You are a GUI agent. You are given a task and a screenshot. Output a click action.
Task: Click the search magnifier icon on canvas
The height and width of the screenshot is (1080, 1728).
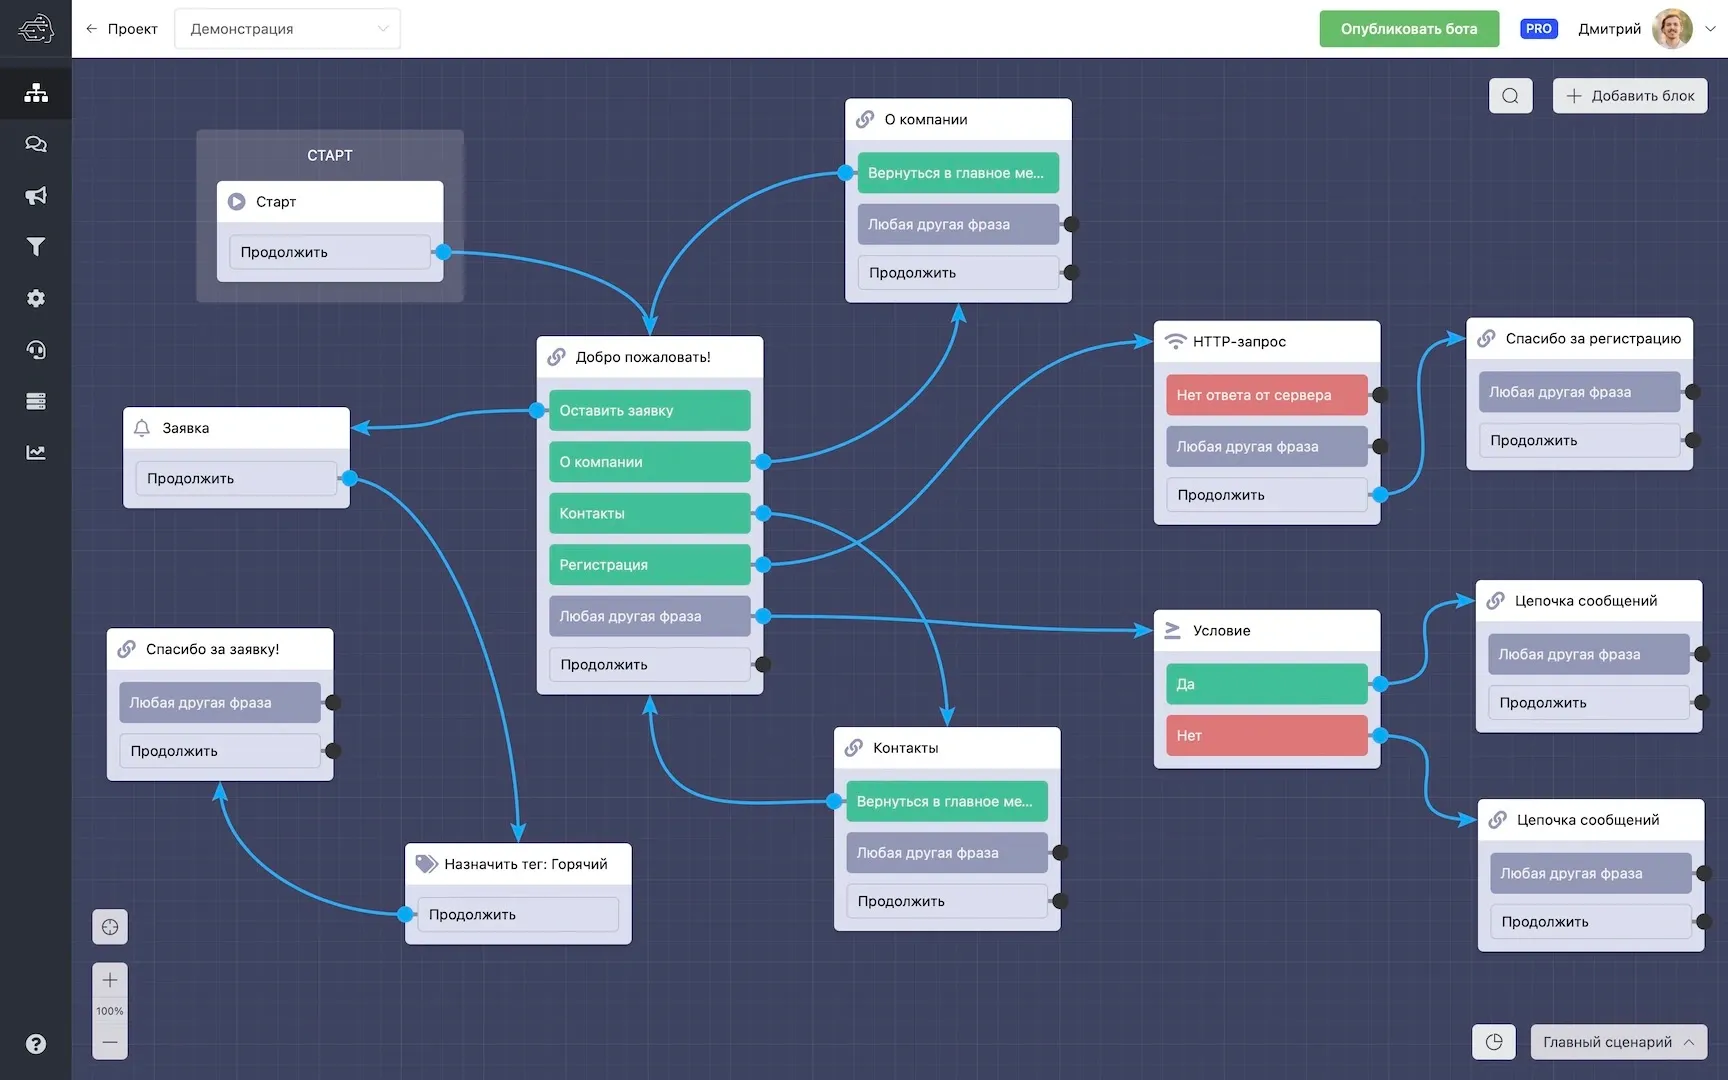tap(1510, 96)
